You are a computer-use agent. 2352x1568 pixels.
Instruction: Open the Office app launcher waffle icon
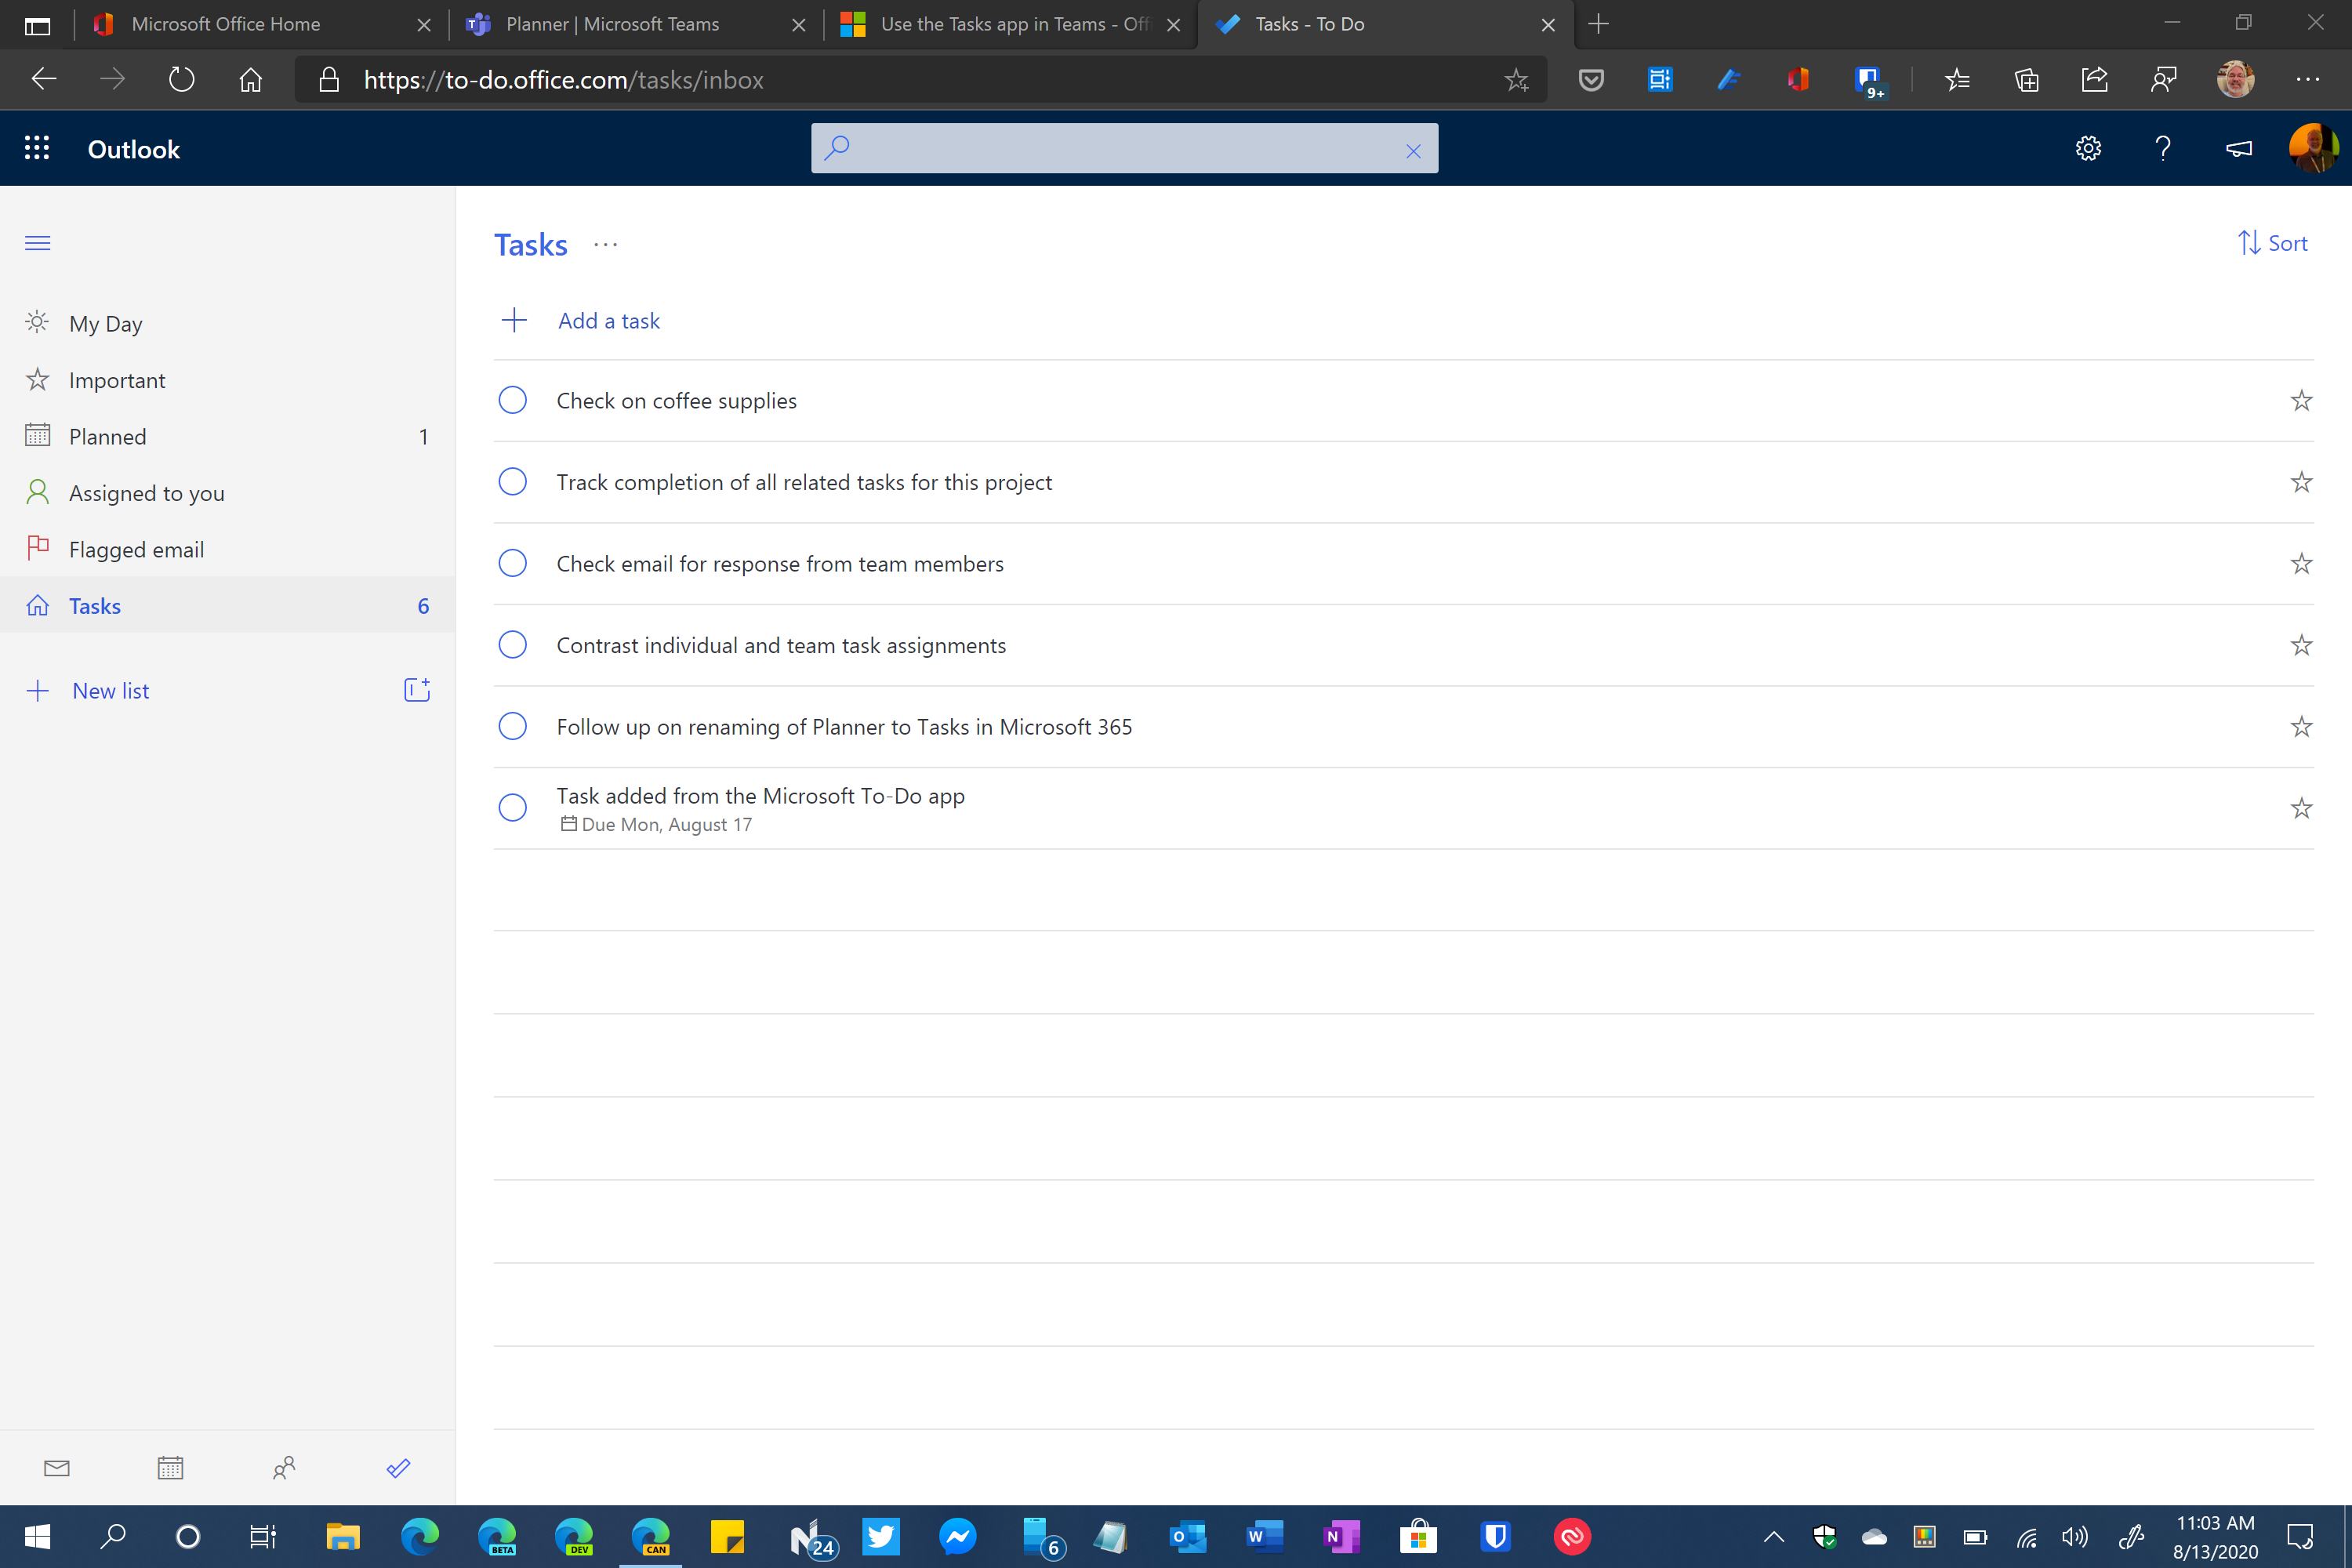[37, 148]
